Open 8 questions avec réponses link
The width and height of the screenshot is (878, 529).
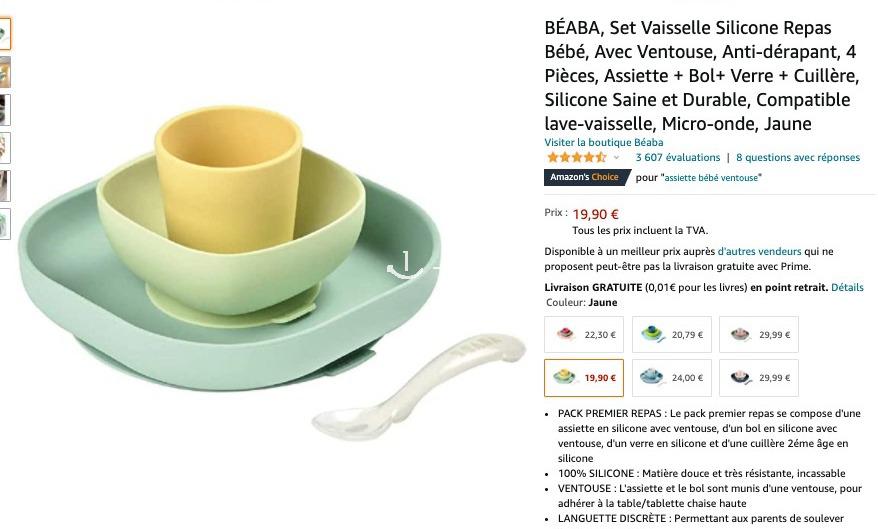point(798,157)
